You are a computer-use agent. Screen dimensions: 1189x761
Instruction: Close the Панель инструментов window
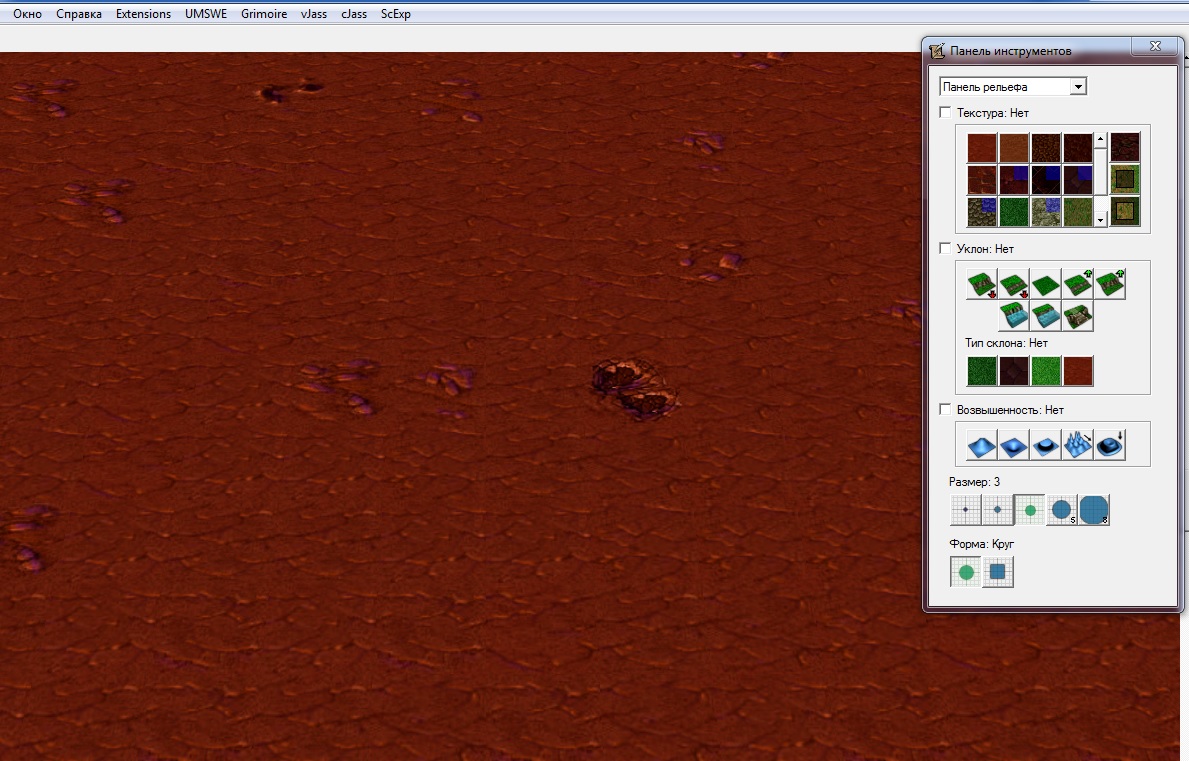click(x=1155, y=46)
